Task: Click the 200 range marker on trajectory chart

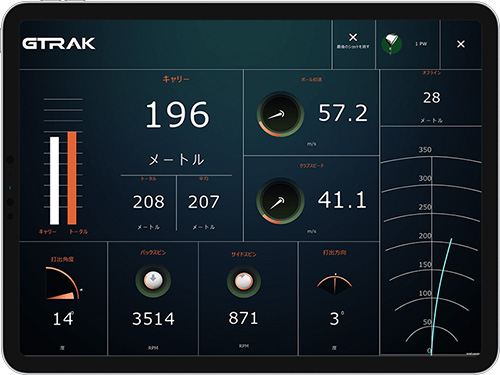Action: point(425,236)
